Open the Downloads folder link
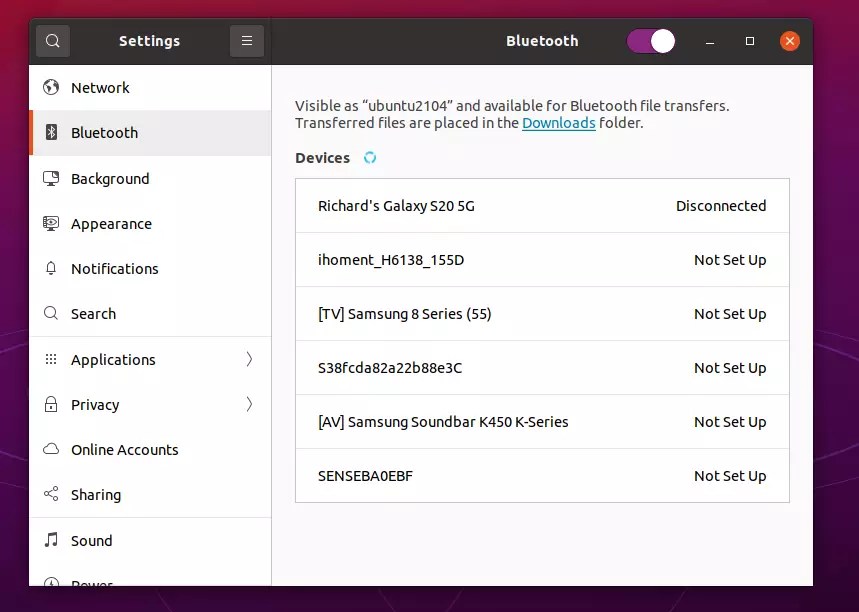Screen dimensions: 859x612 (x=559, y=123)
